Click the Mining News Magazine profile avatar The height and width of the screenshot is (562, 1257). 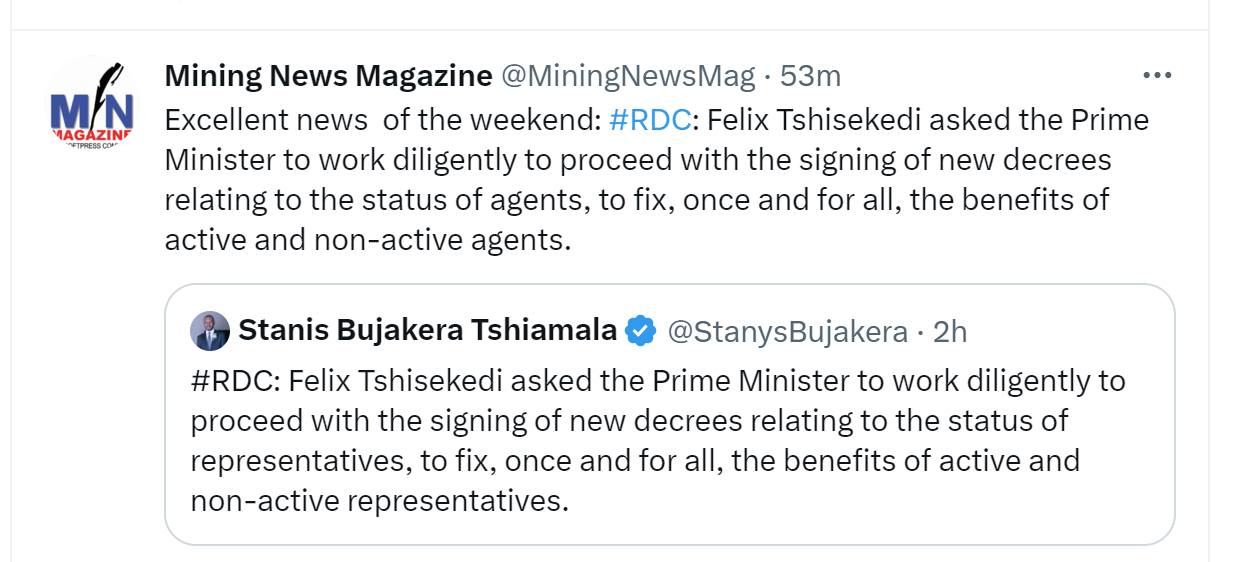(x=92, y=105)
